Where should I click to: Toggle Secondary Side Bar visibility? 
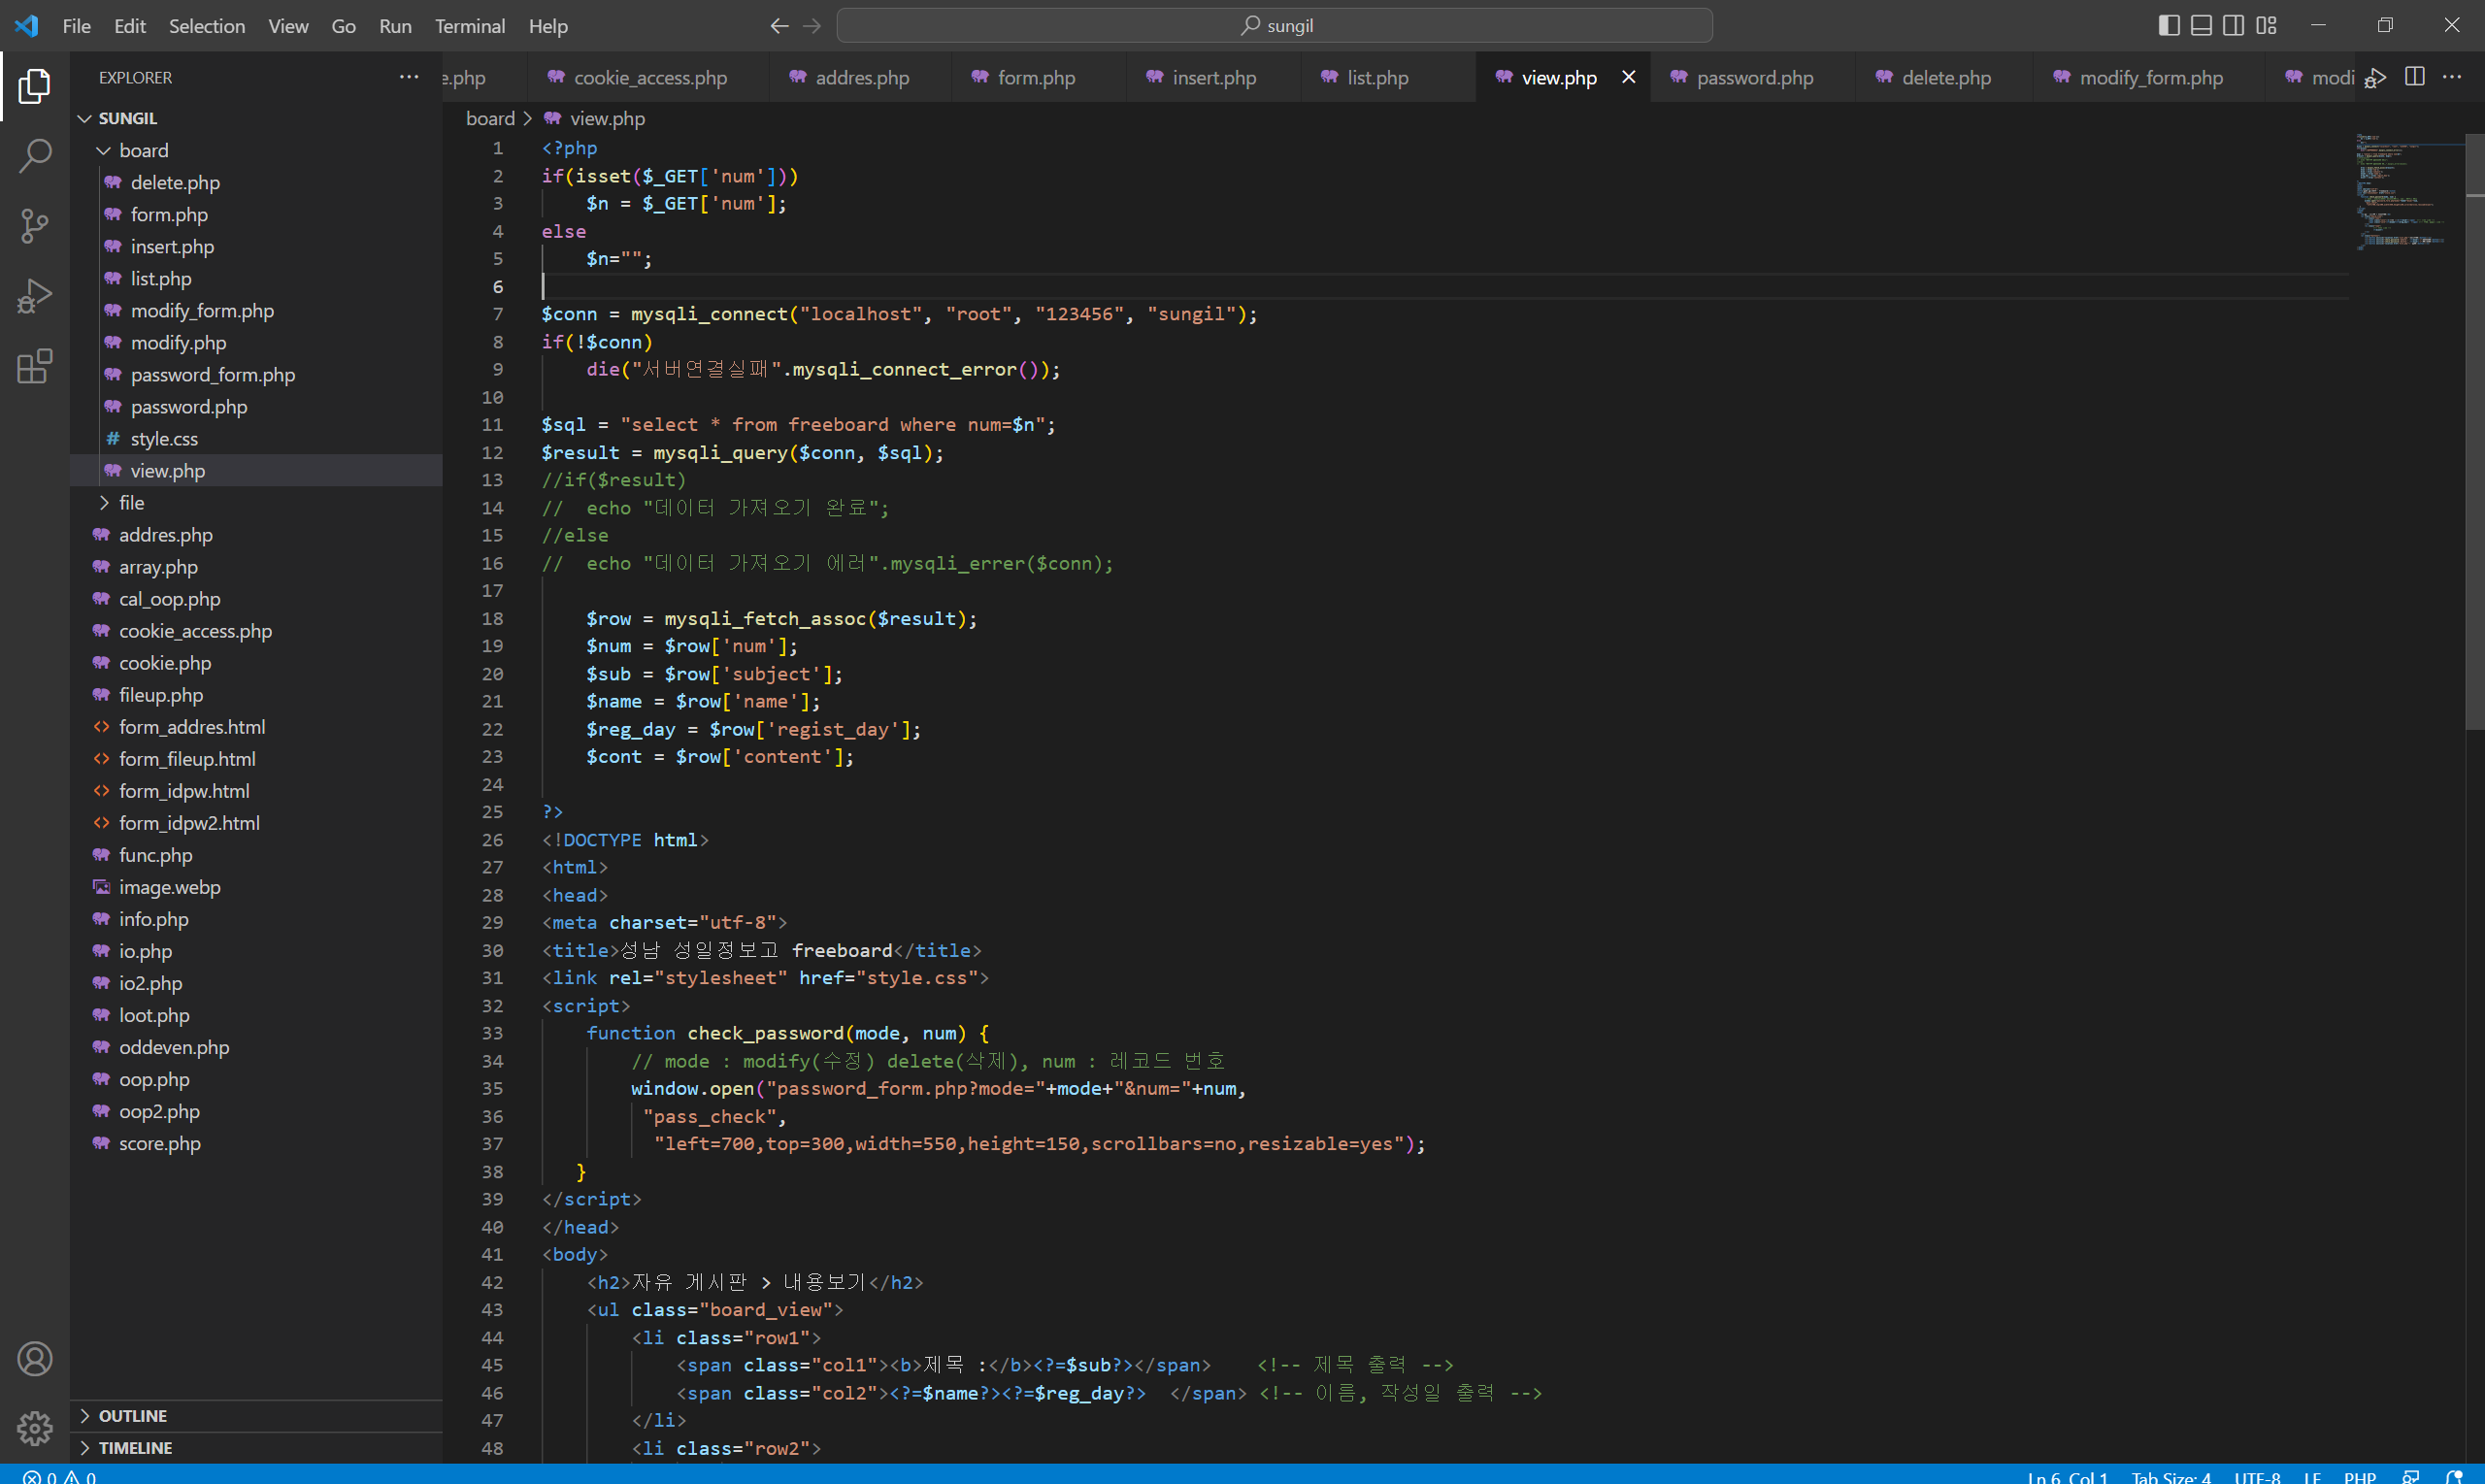pyautogui.click(x=2233, y=26)
